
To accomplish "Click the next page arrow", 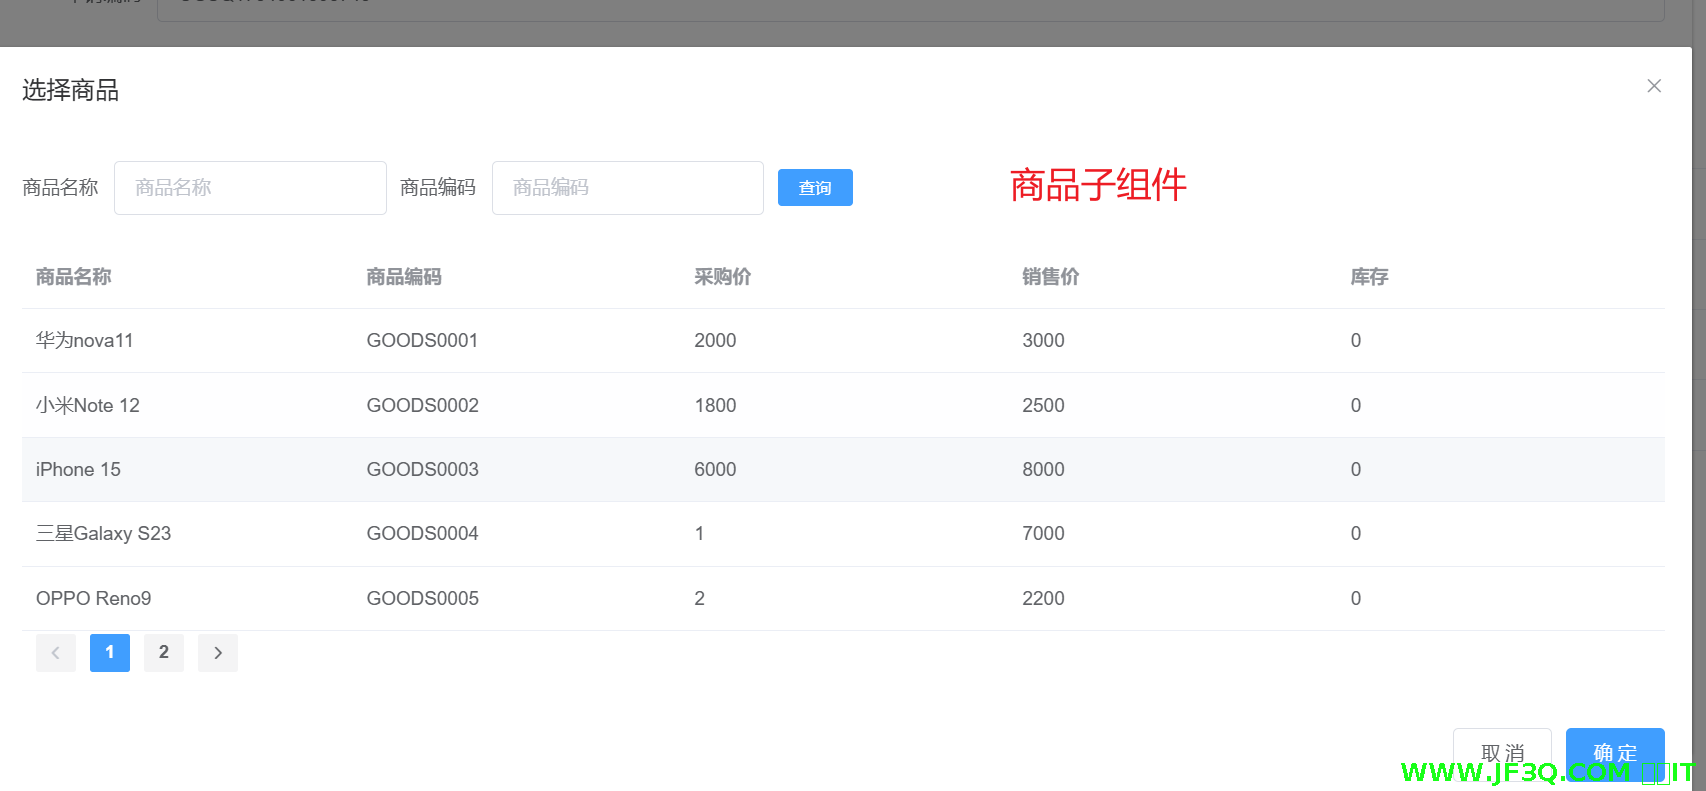I will coord(218,653).
